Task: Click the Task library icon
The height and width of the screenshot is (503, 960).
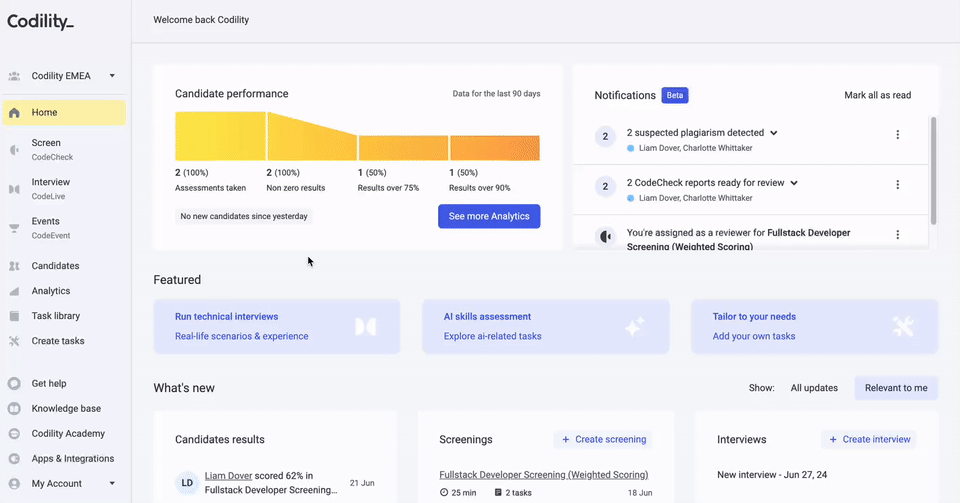Action: (14, 316)
